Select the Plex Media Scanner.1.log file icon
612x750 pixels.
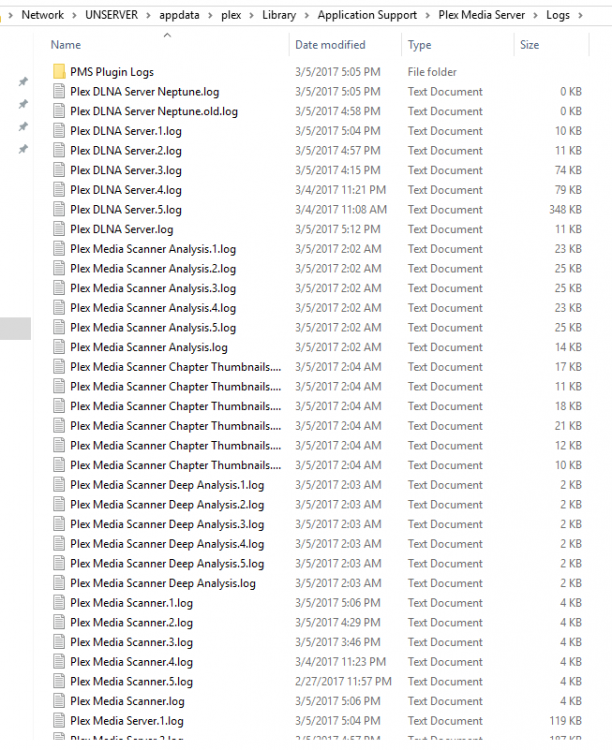(x=59, y=602)
